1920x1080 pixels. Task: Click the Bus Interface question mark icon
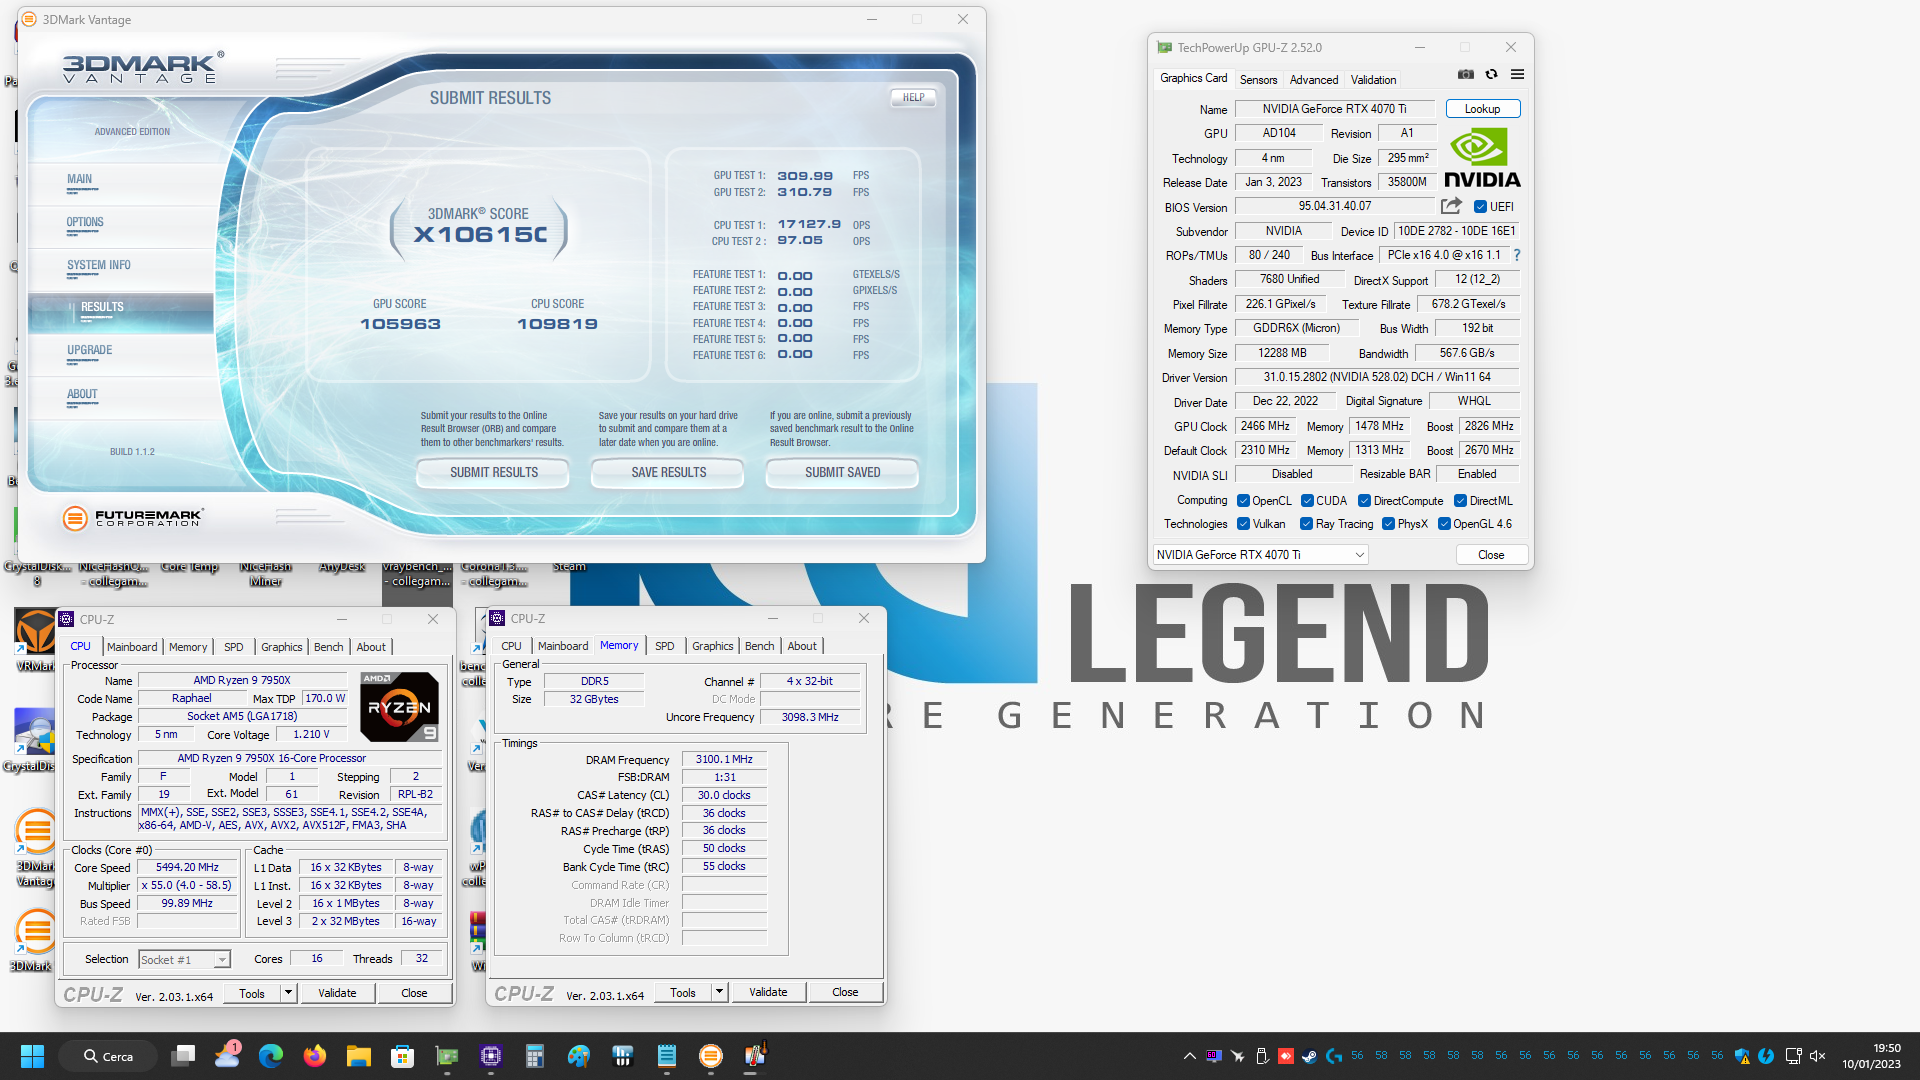pos(1517,255)
